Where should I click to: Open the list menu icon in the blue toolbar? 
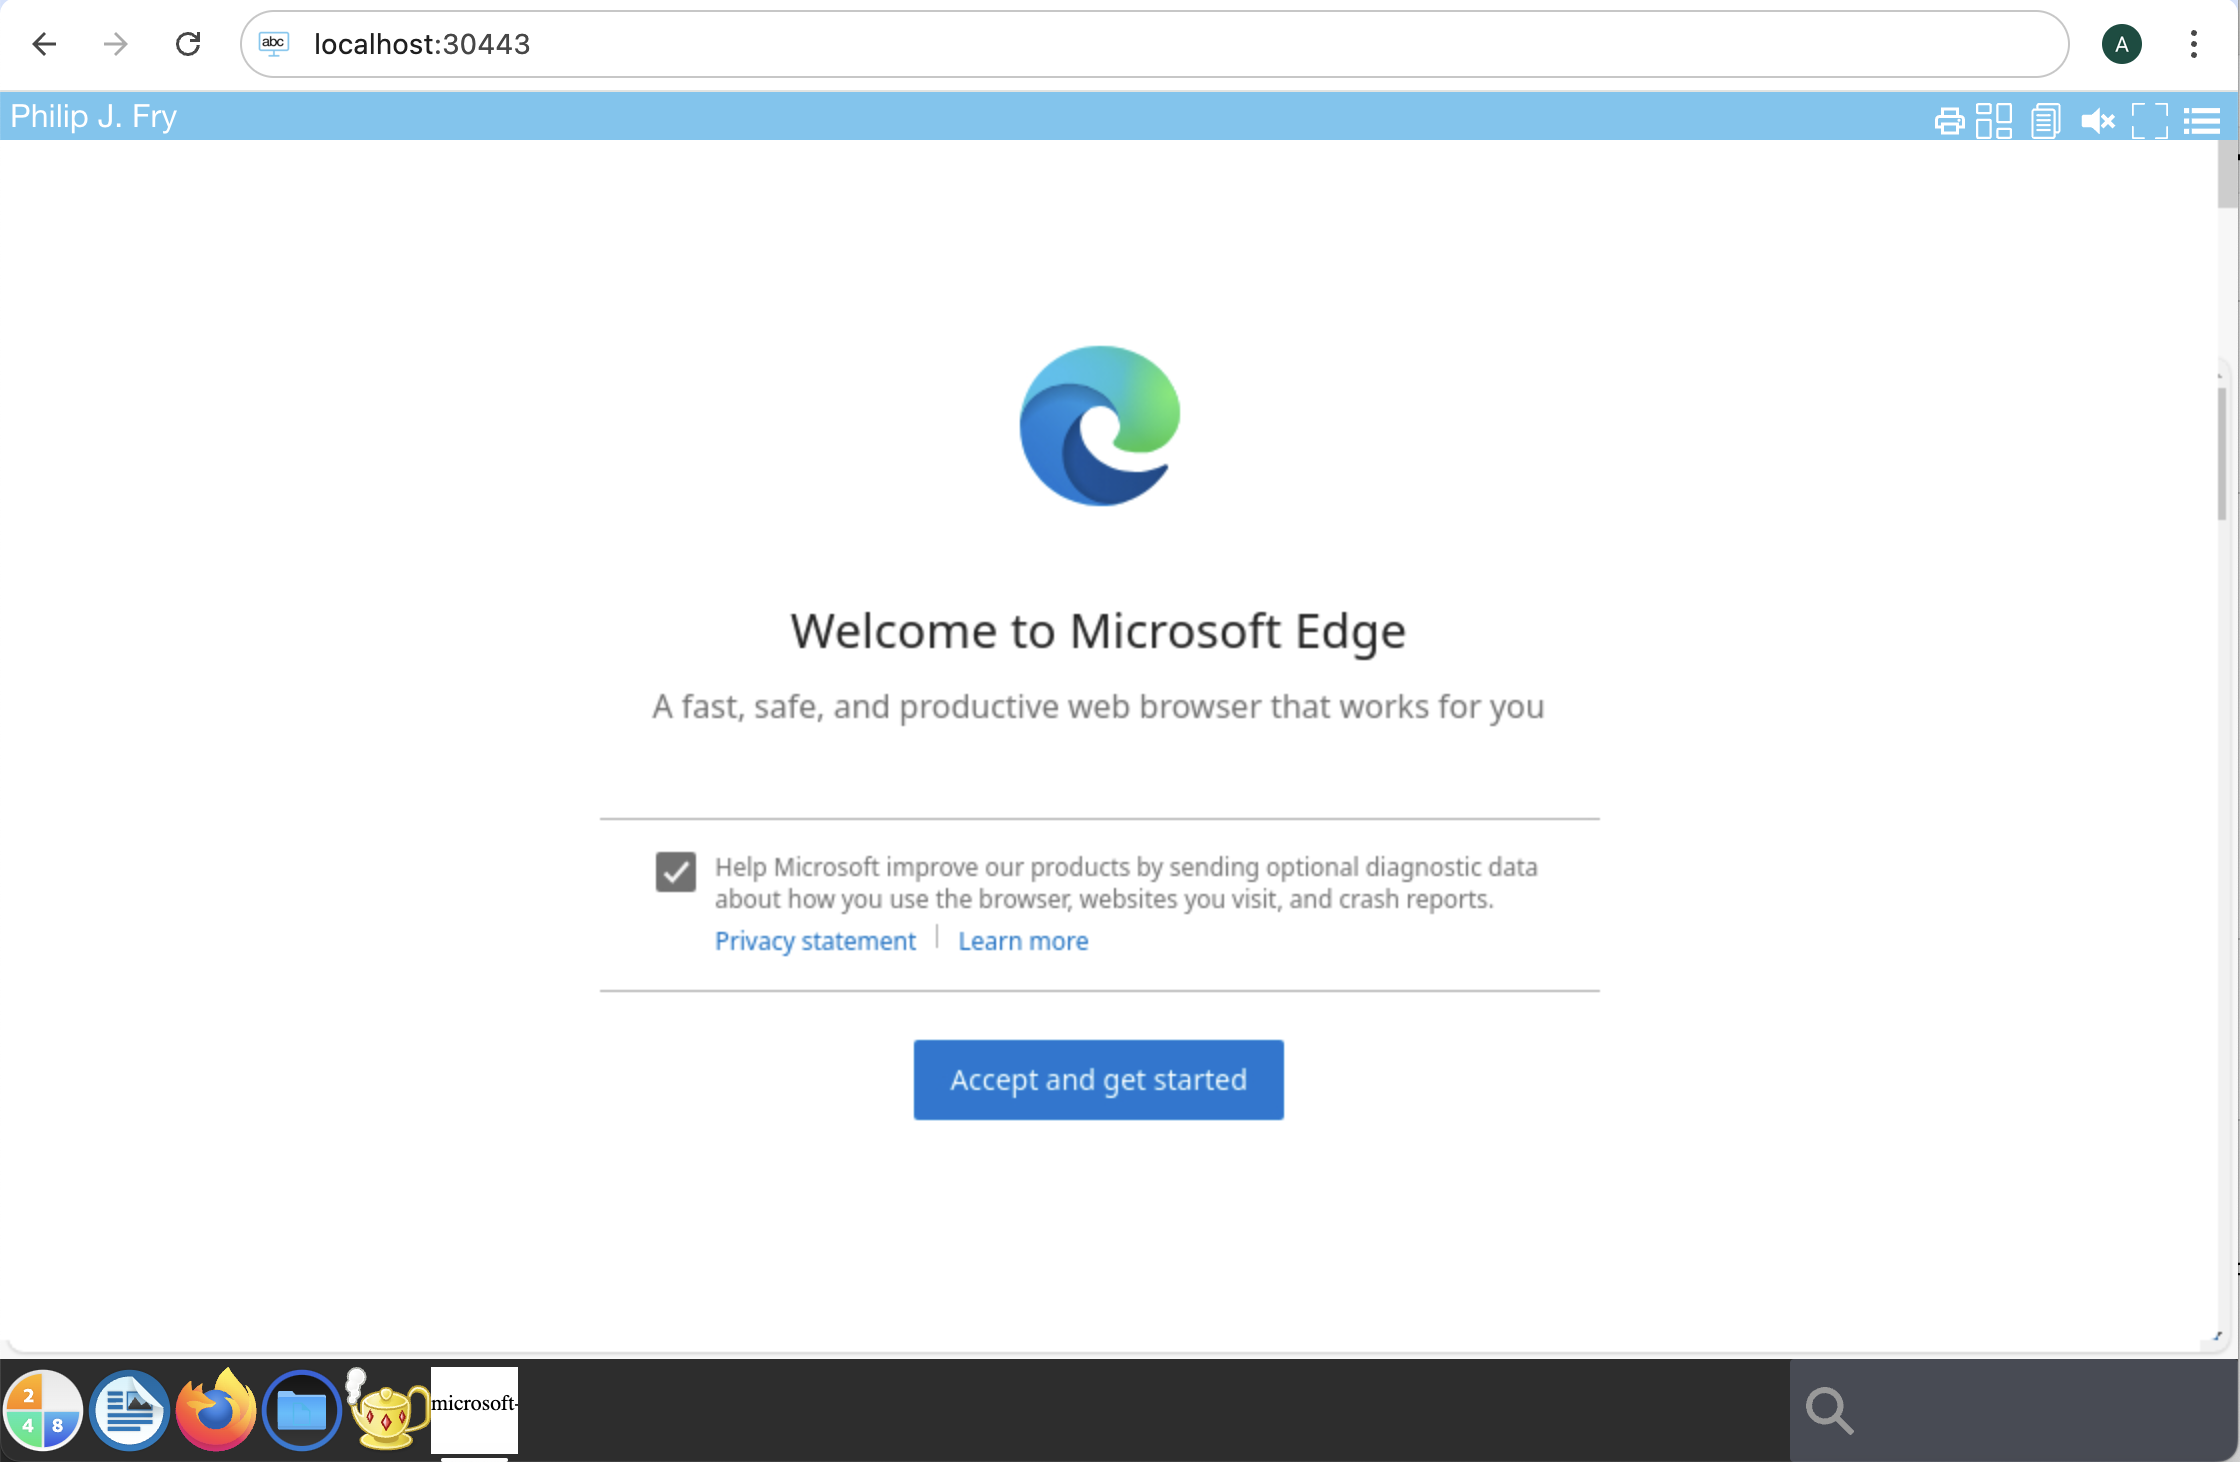point(2202,121)
